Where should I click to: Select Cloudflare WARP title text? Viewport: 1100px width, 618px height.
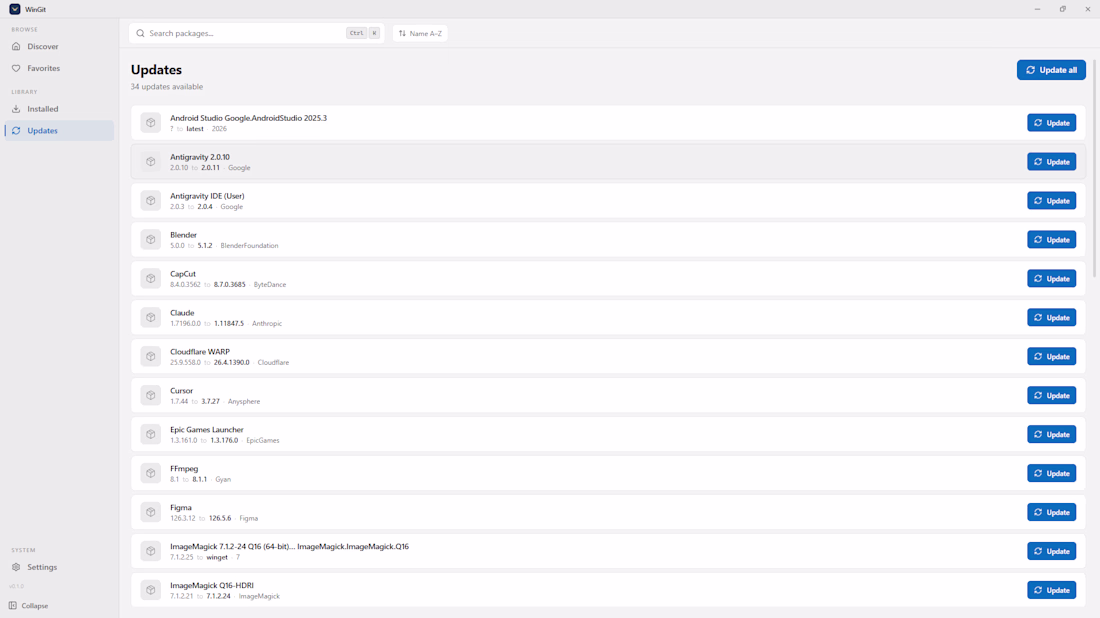tap(200, 351)
